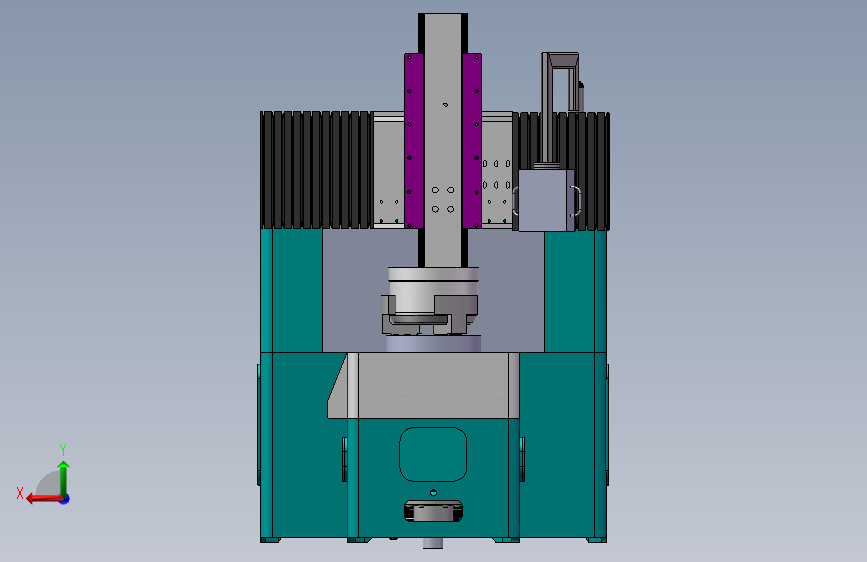The image size is (867, 562).
Task: Select the left black bellows cover
Action: (x=317, y=170)
